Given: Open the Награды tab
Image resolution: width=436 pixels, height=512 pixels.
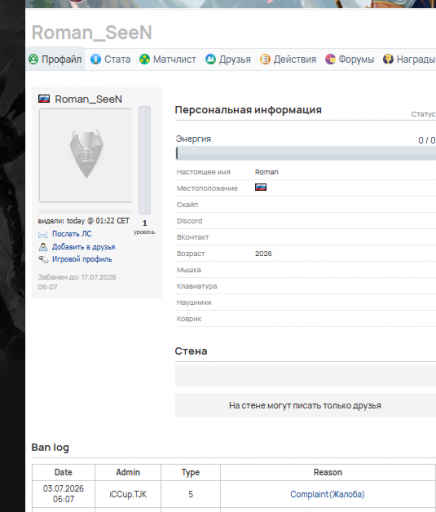Looking at the screenshot, I should 409,59.
